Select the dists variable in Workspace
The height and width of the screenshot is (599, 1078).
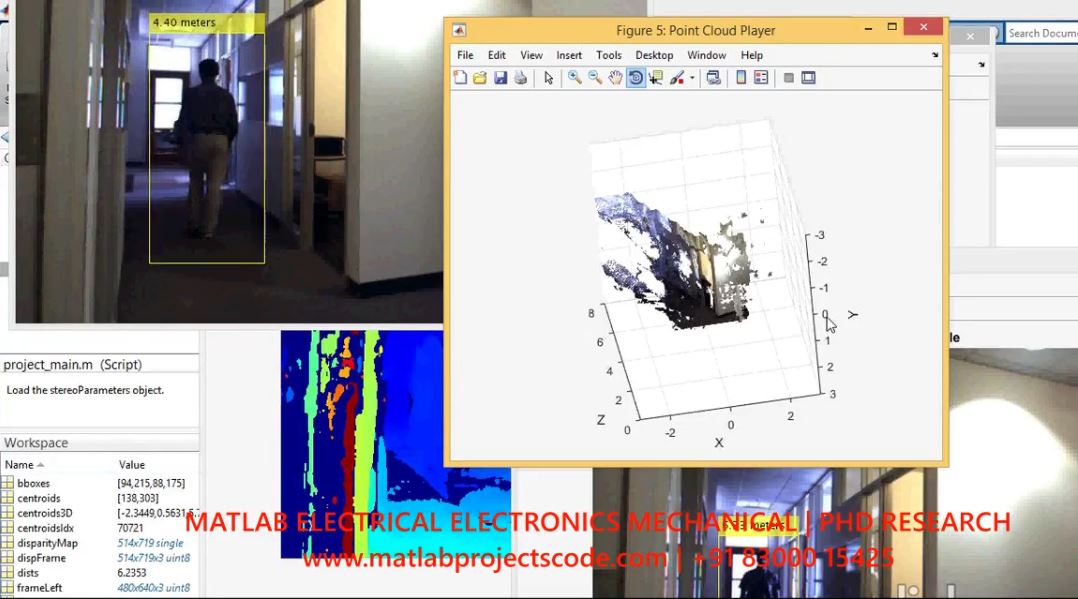coord(28,573)
